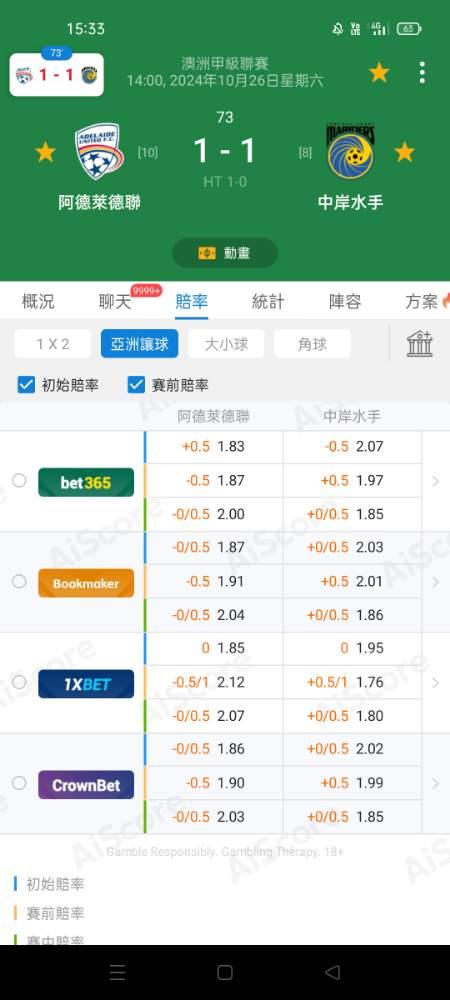Switch to the 統計 tab
Viewport: 450px width, 1000px height.
pos(268,302)
